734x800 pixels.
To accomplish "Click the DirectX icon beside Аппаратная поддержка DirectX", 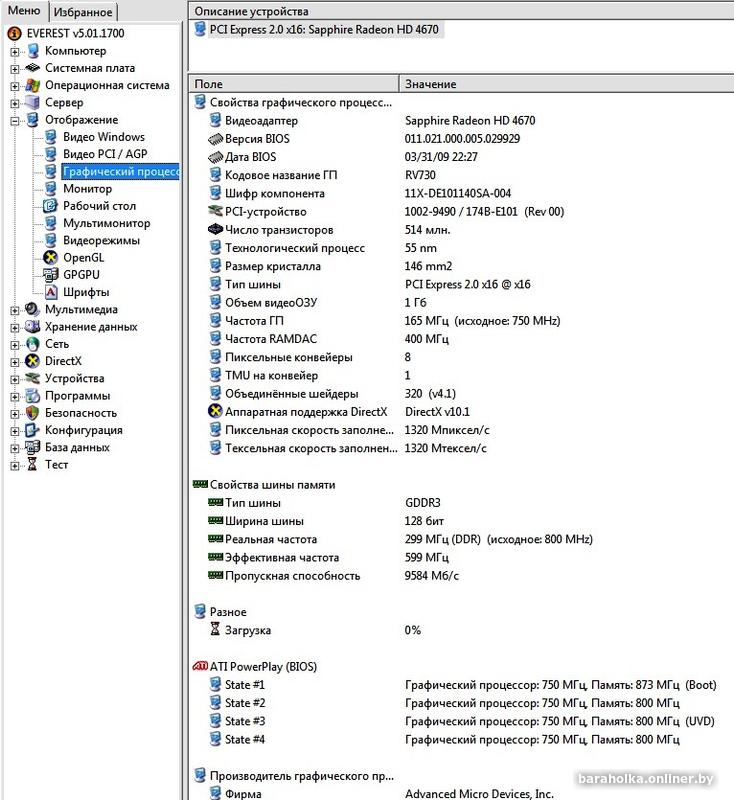I will 216,411.
